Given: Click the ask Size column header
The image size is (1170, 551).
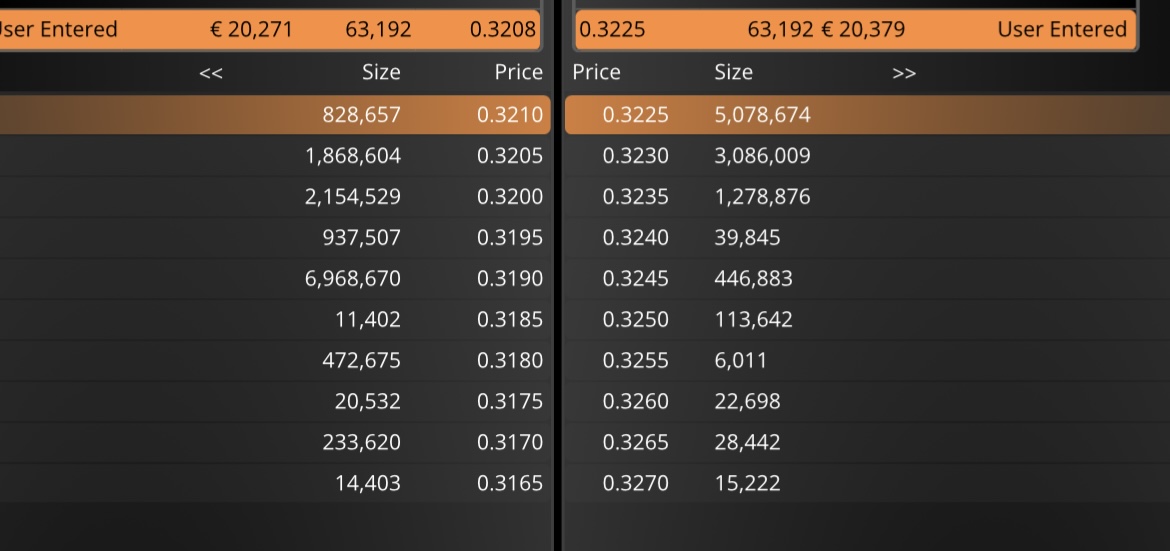Looking at the screenshot, I should [733, 72].
